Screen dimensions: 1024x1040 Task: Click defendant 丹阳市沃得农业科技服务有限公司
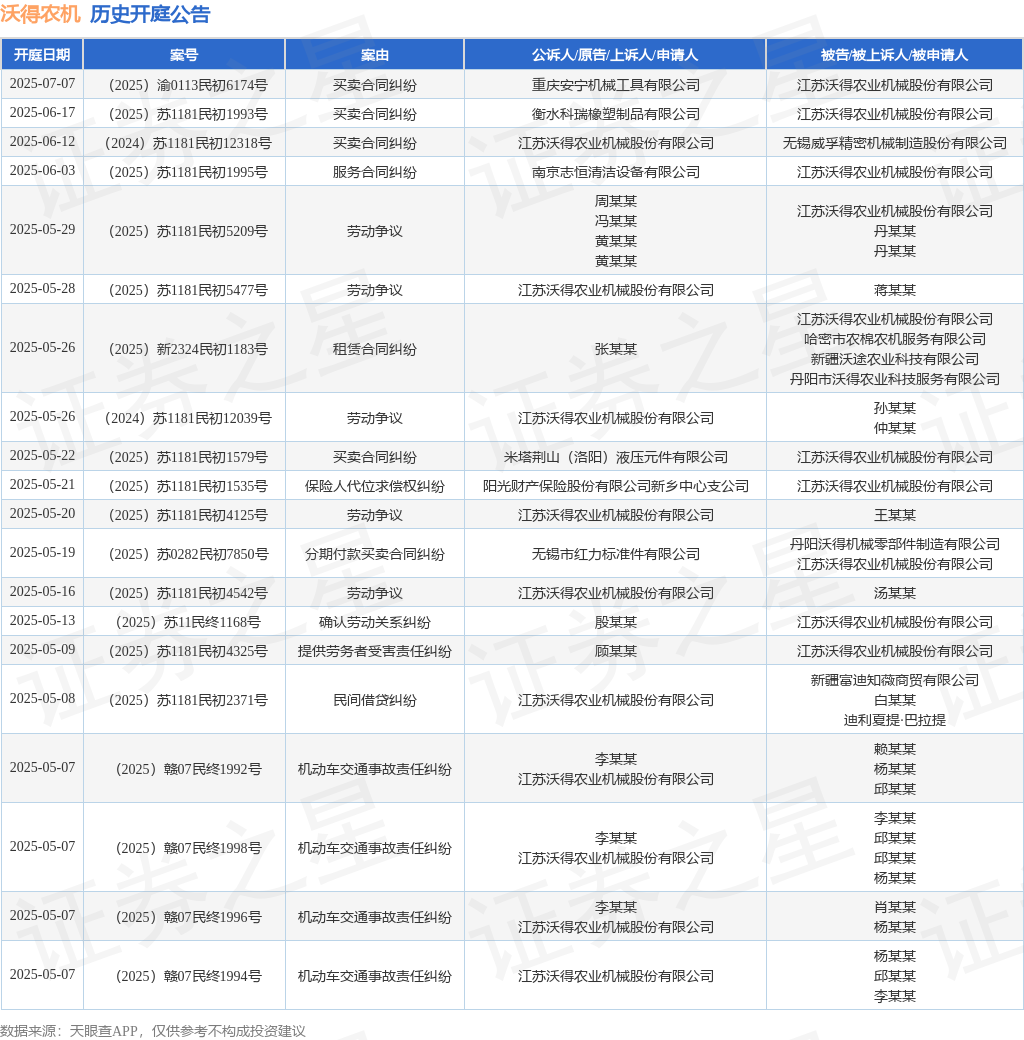tap(895, 379)
